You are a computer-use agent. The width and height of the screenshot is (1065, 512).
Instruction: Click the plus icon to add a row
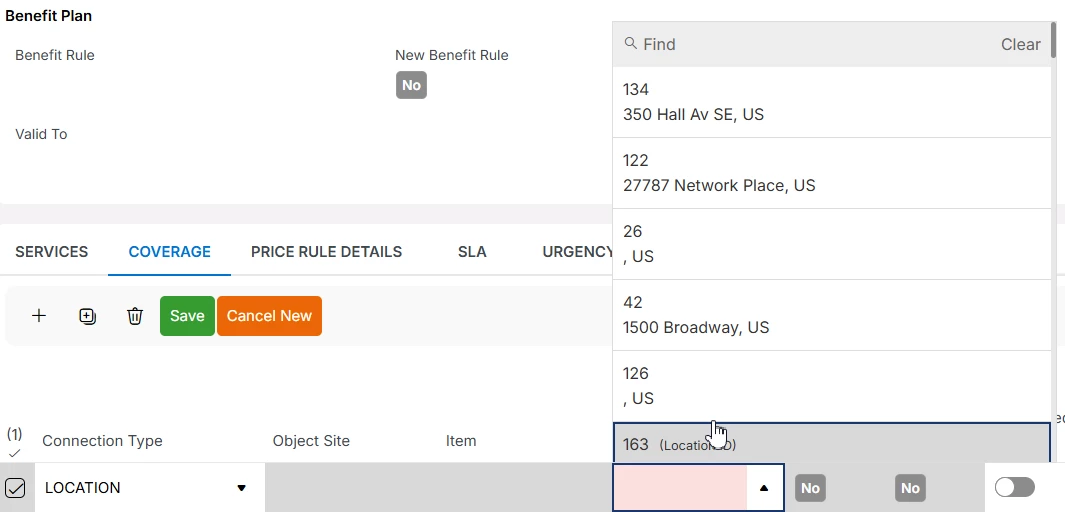[39, 316]
